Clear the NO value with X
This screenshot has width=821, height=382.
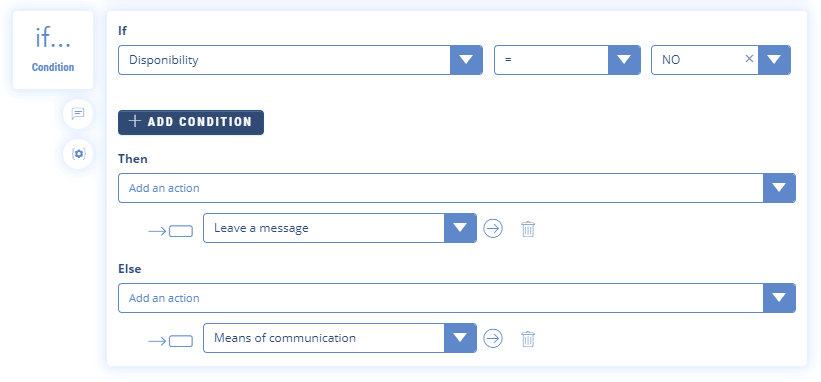click(x=749, y=59)
